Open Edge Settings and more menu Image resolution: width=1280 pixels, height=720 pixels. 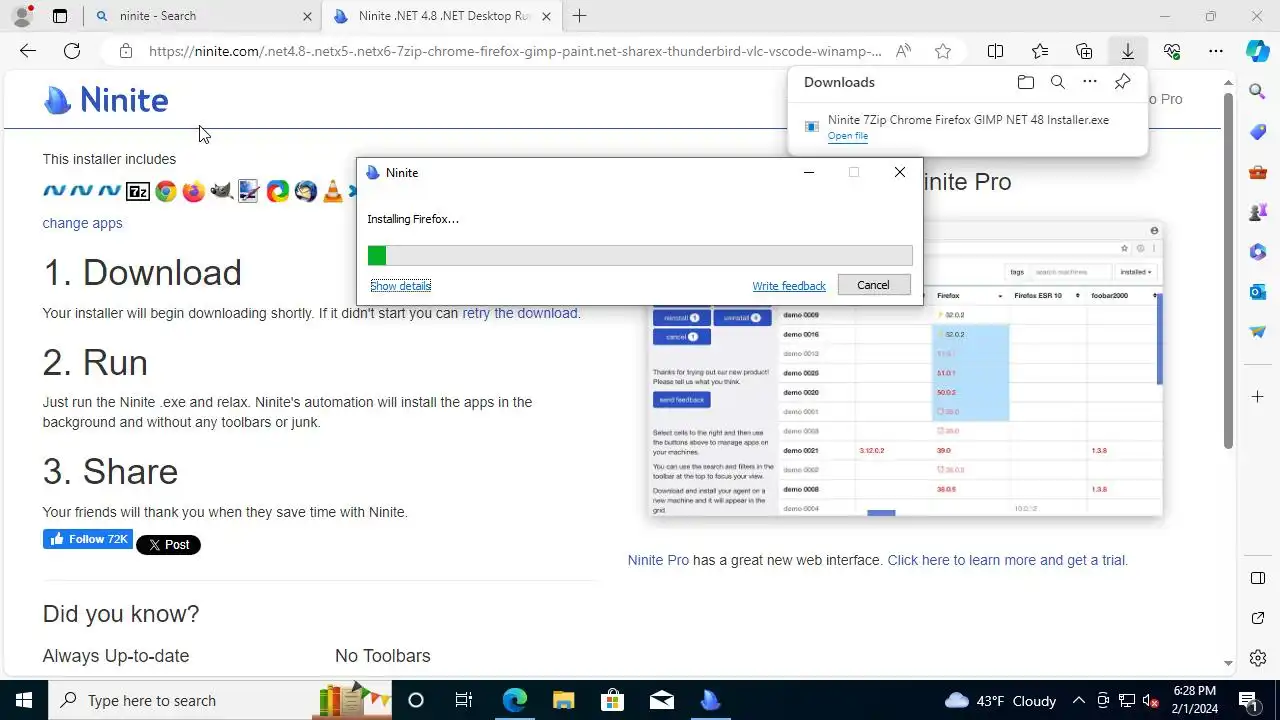pyautogui.click(x=1215, y=51)
